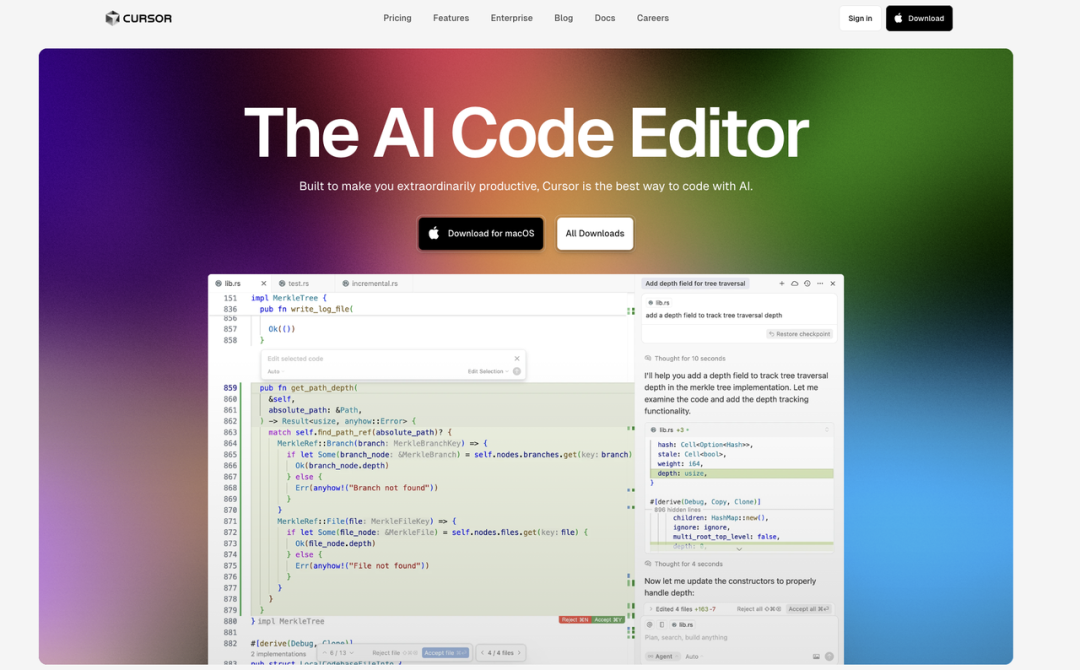
Task: Click the cloud icon in chat header
Action: (794, 283)
